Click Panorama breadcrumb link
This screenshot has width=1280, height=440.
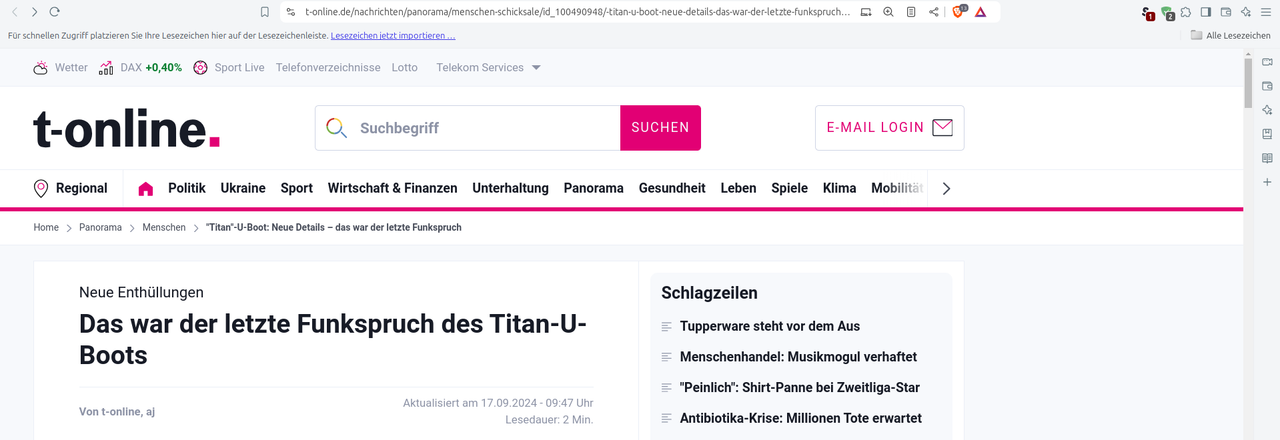pos(100,228)
